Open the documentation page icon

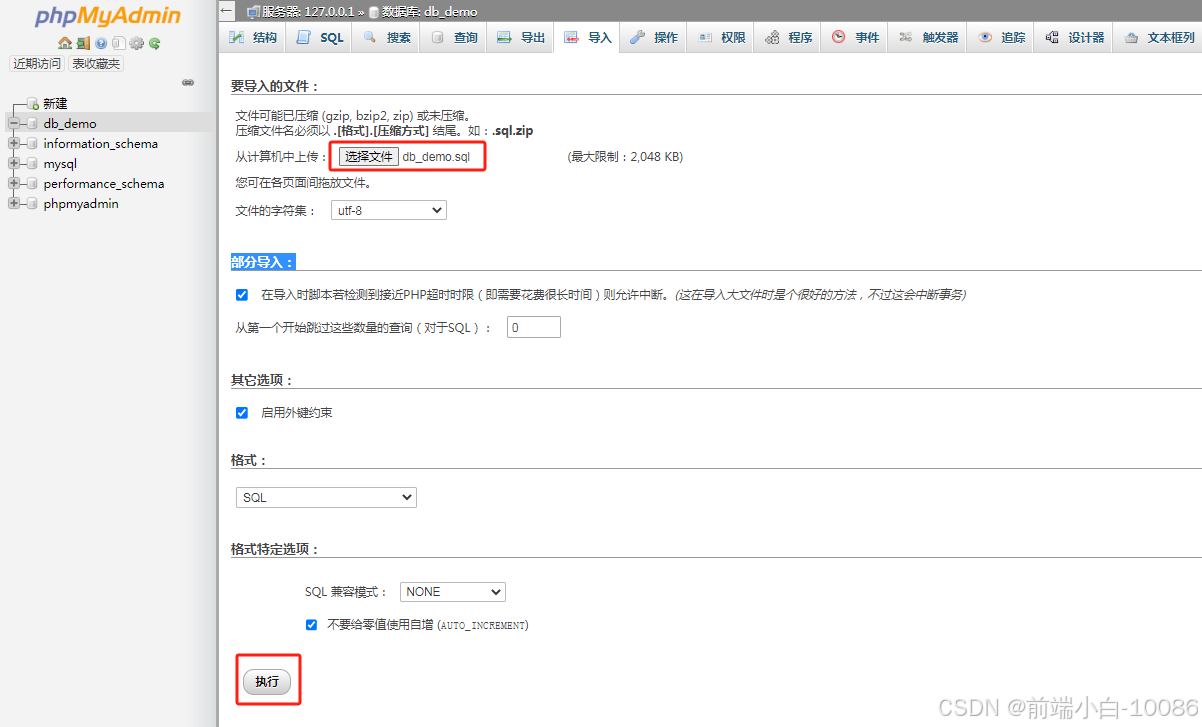[119, 43]
